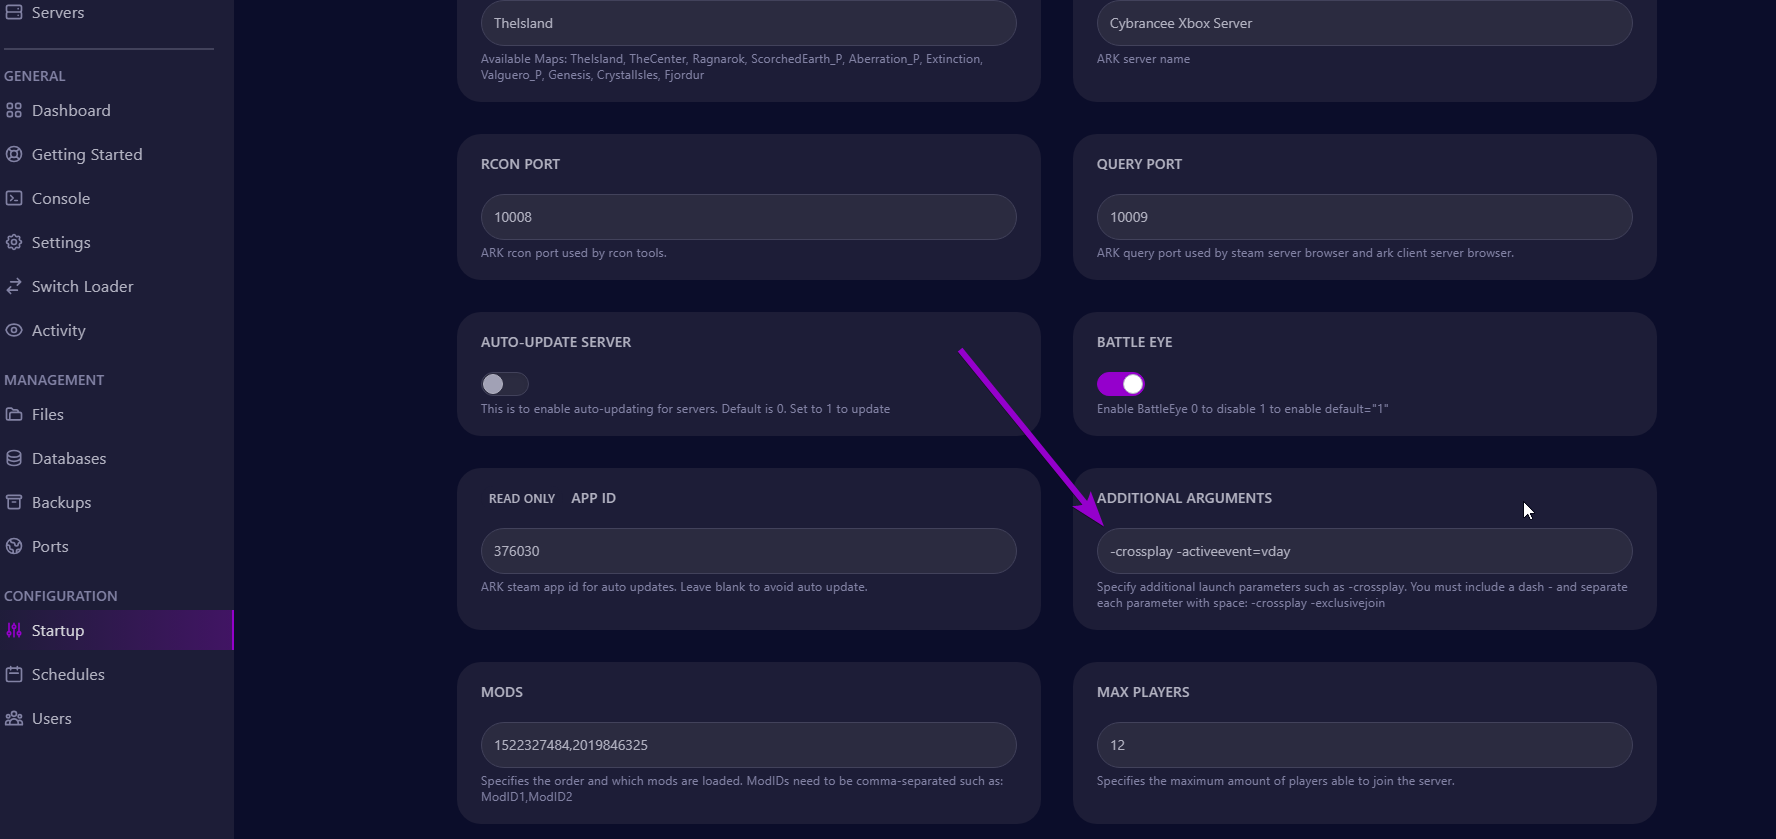
Task: Click the Activity eye icon
Action: click(14, 331)
